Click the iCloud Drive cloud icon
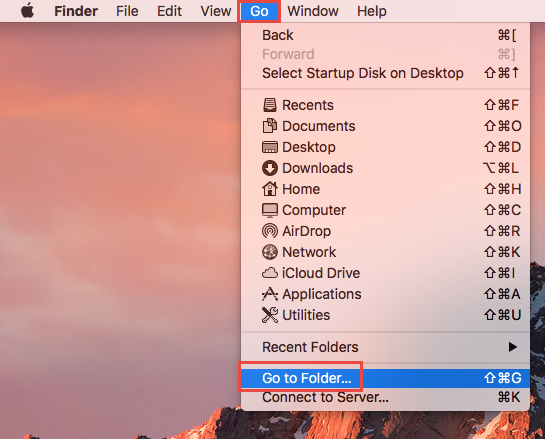This screenshot has width=545, height=439. point(270,273)
